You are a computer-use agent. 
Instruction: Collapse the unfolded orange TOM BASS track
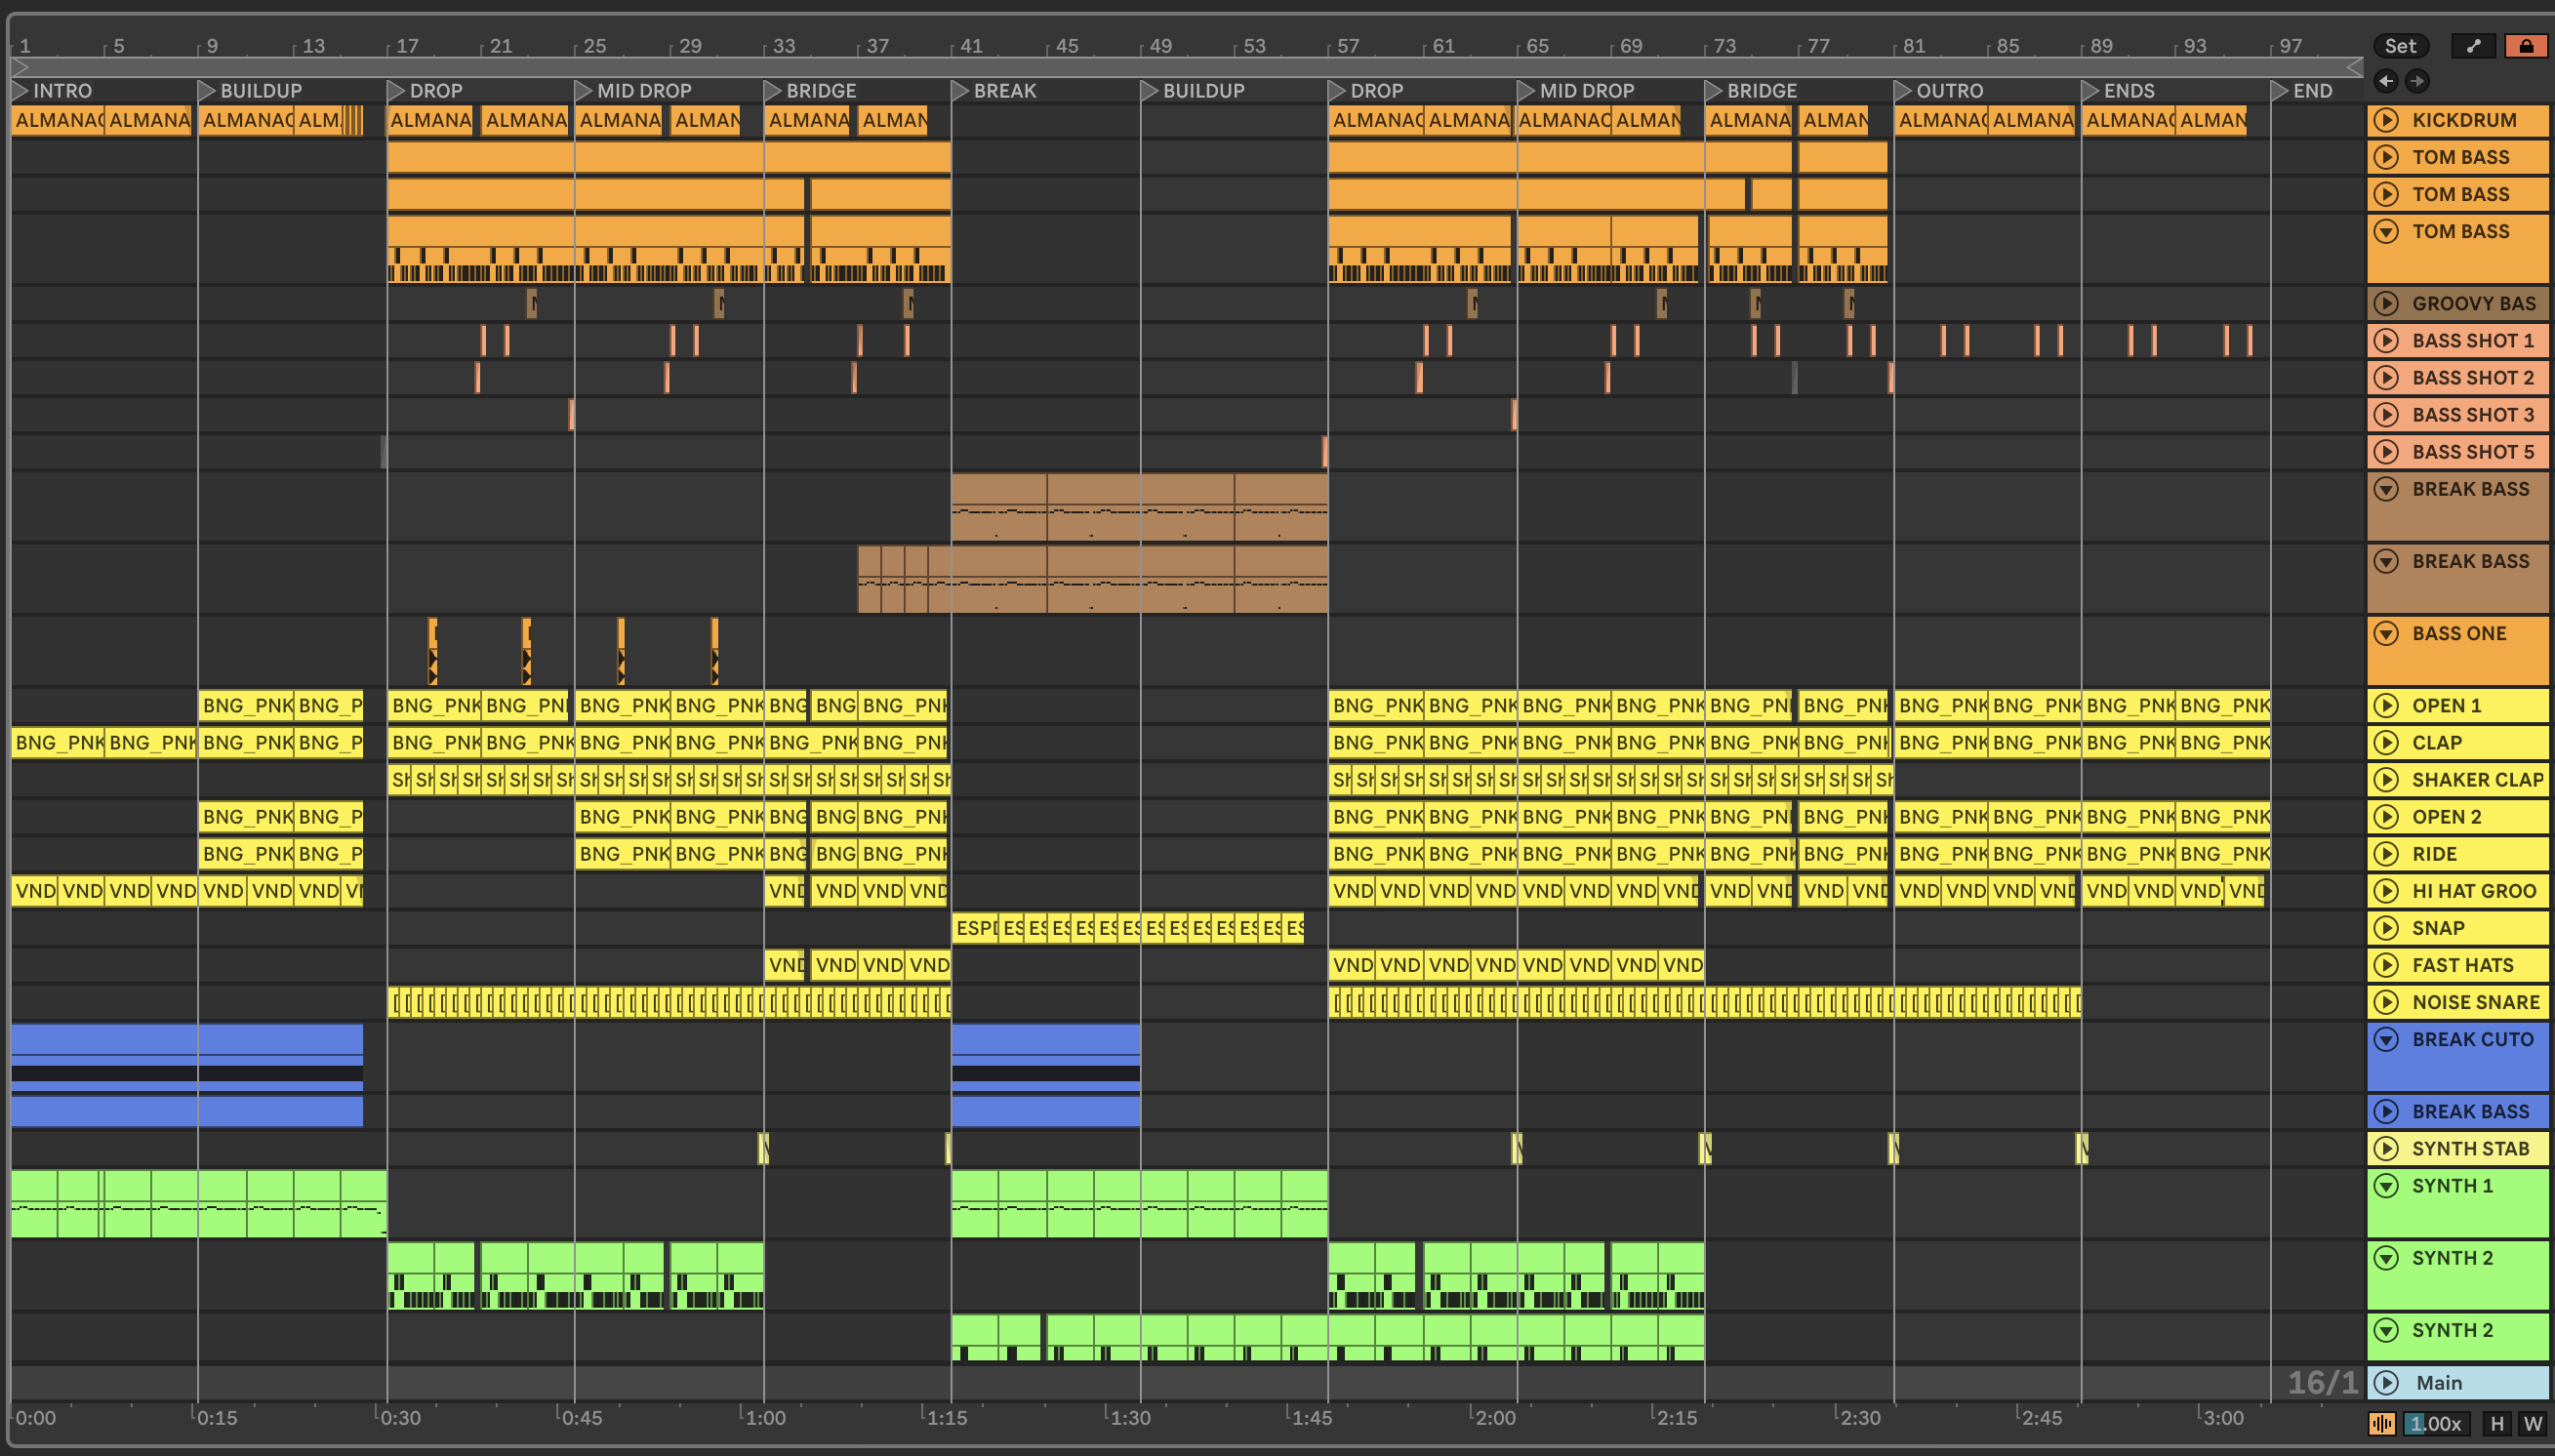tap(2386, 231)
